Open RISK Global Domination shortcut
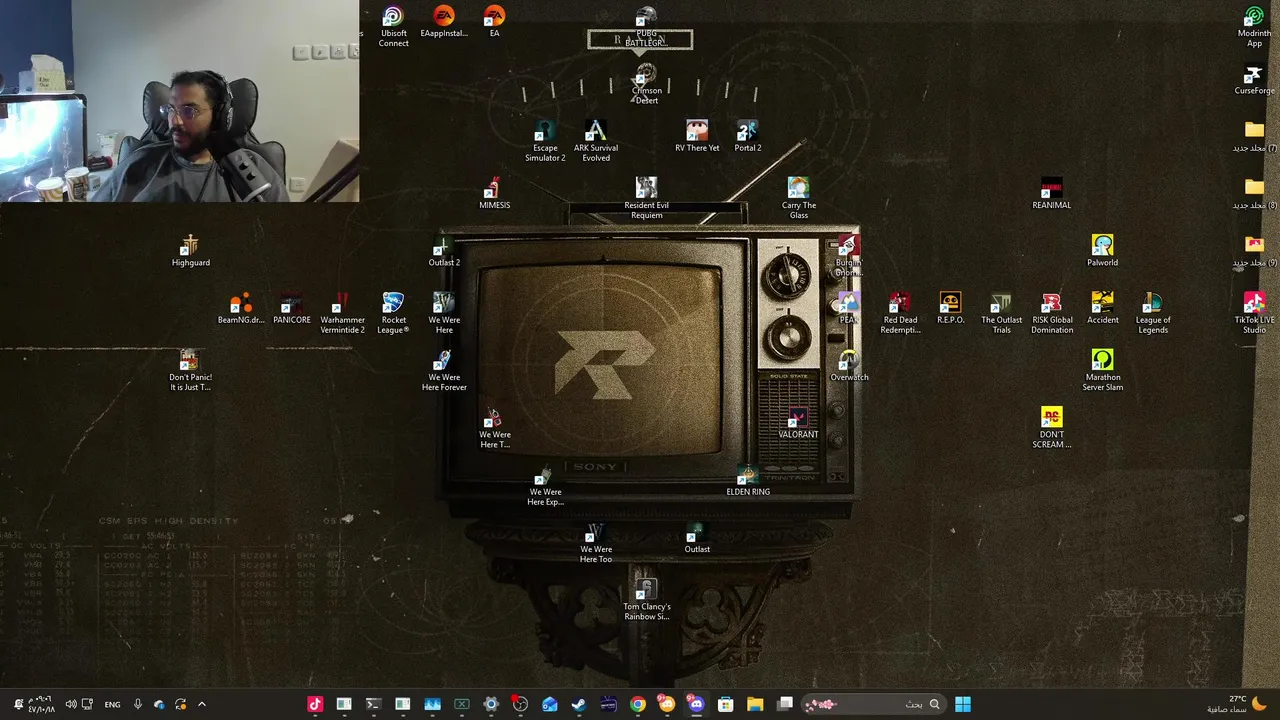1280x720 pixels. (x=1052, y=312)
